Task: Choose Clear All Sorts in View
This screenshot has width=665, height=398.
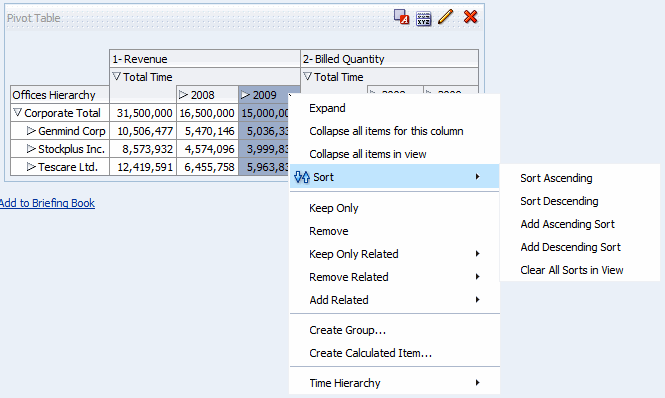Action: (580, 270)
